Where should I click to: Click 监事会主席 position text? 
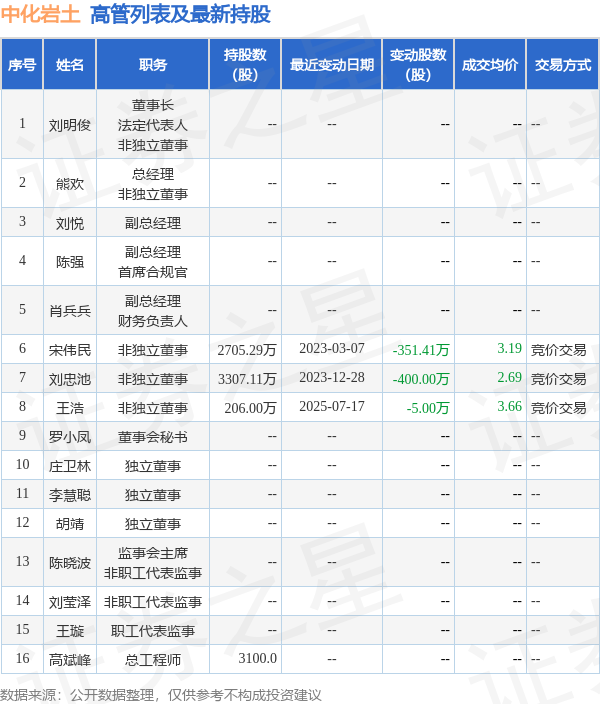coord(153,553)
